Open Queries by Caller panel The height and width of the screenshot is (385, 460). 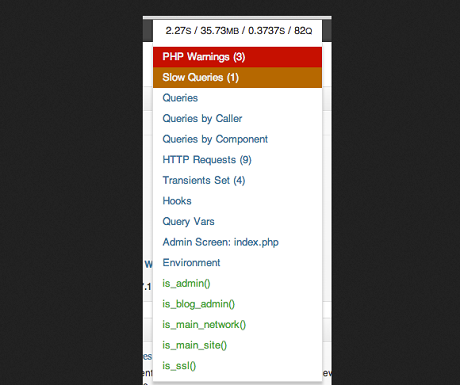tap(237, 119)
